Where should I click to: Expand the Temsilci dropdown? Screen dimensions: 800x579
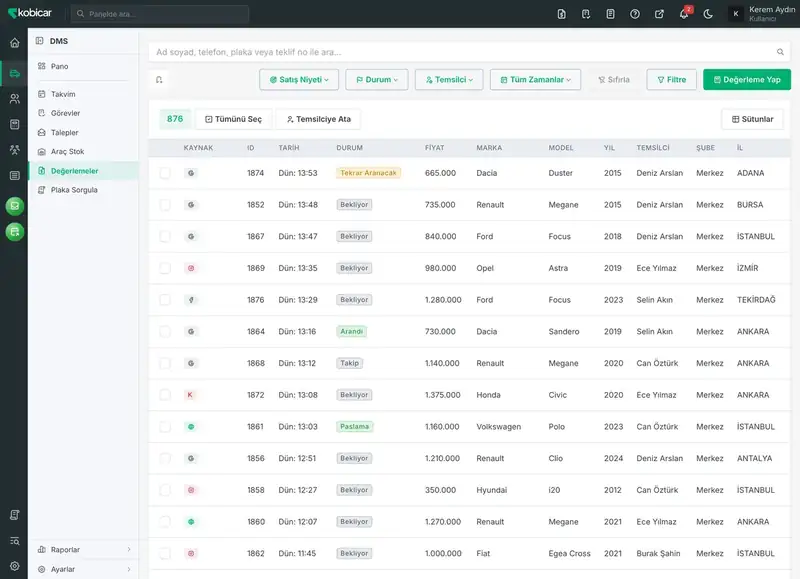point(449,80)
